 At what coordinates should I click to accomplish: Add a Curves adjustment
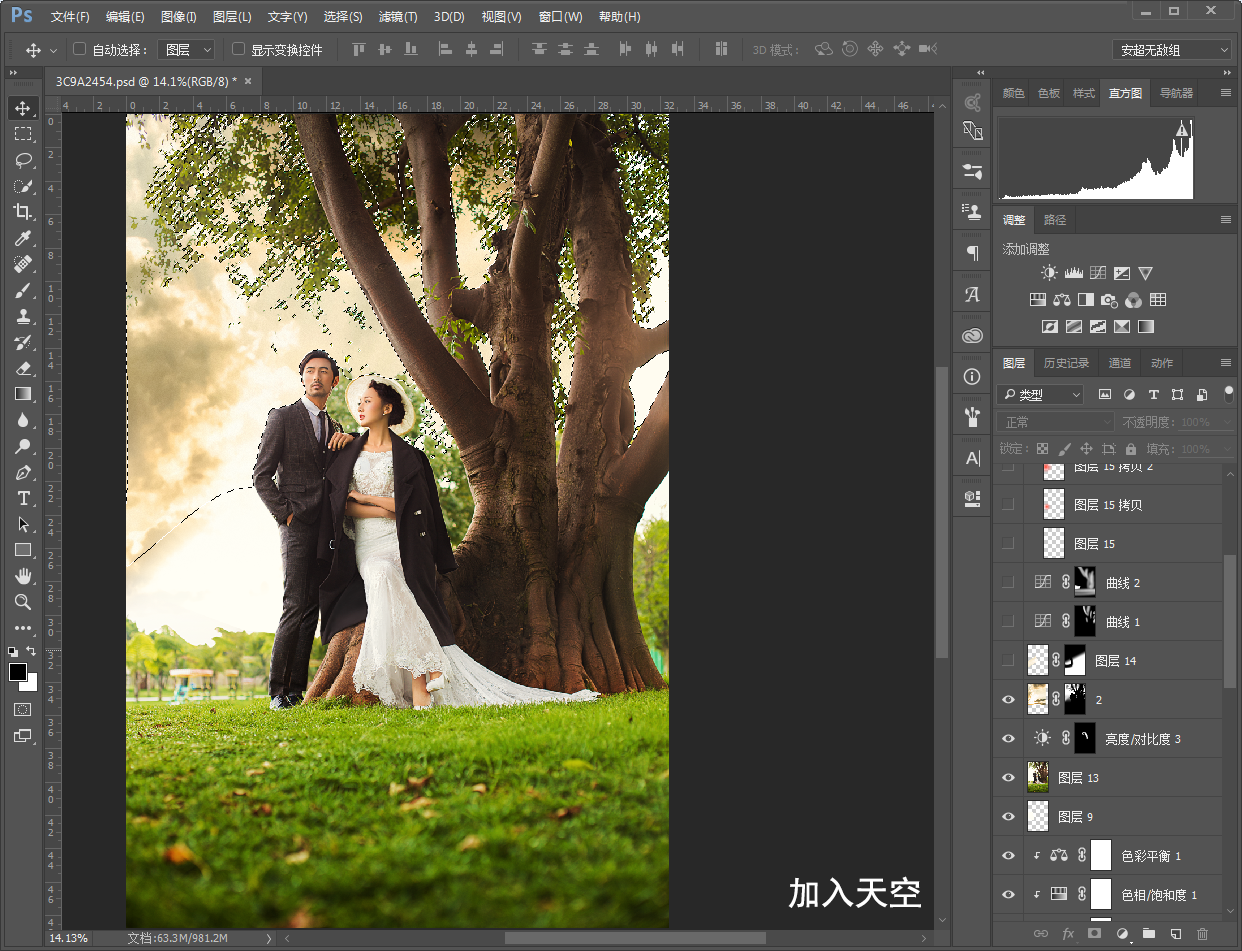(x=1098, y=272)
